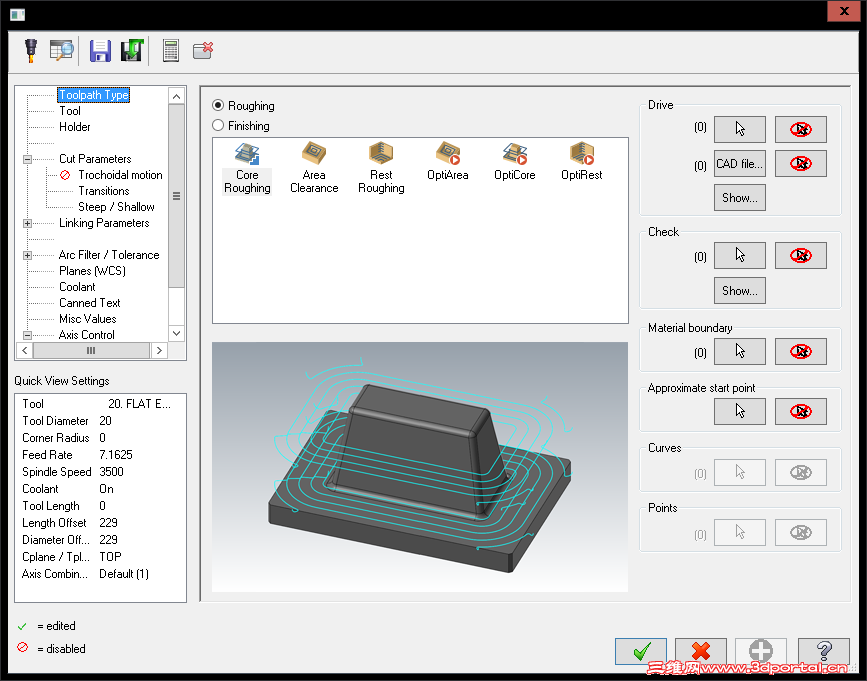867x681 pixels.
Task: Click the tree scroll up arrow
Action: click(x=176, y=96)
